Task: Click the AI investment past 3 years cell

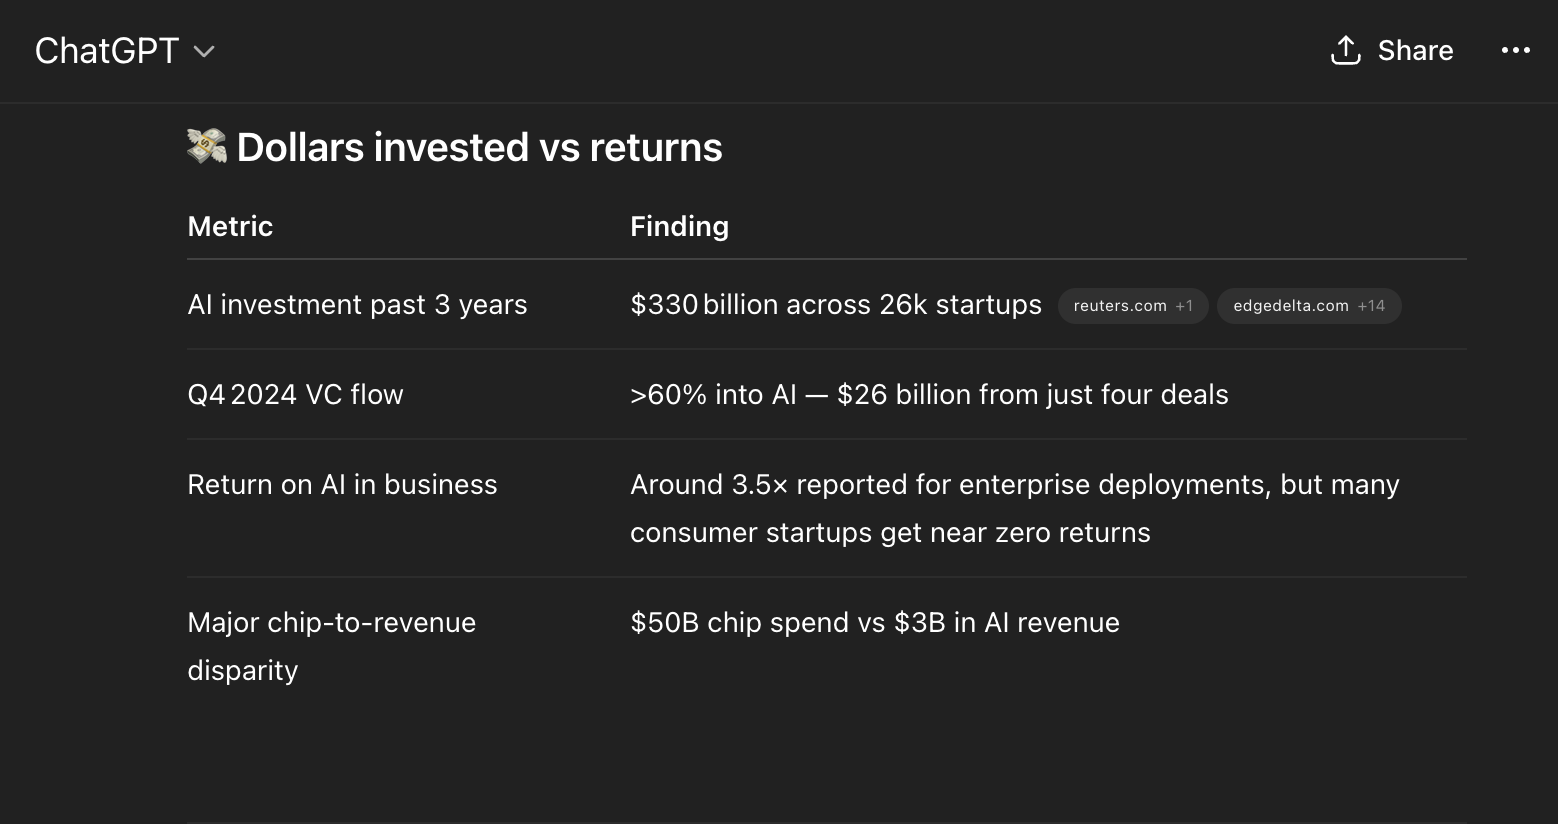Action: click(357, 305)
